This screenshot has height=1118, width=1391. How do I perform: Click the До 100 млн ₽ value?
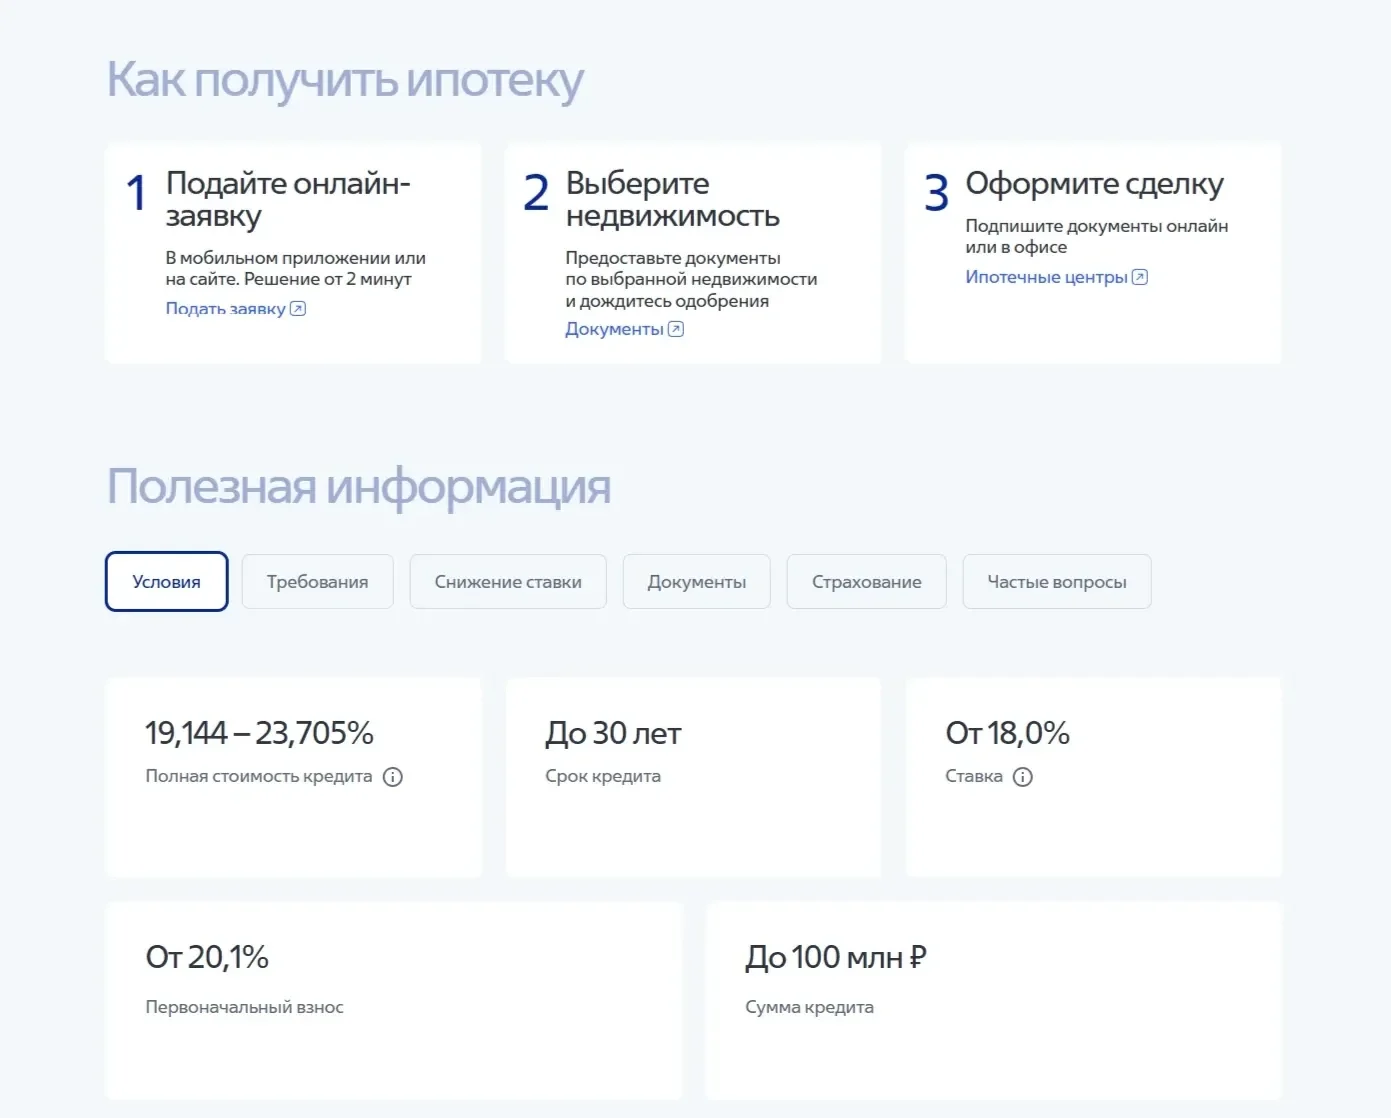836,957
